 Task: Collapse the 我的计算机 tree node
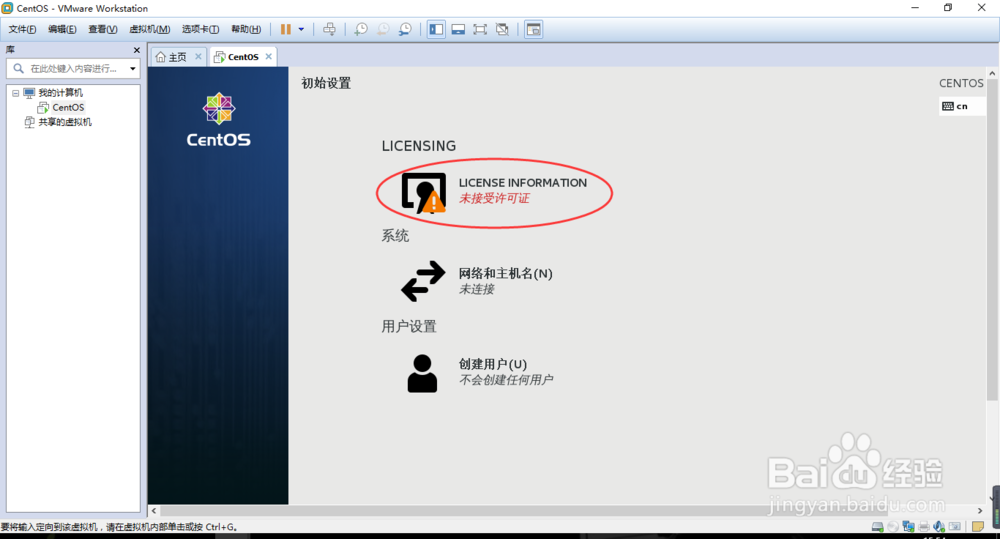click(15, 93)
